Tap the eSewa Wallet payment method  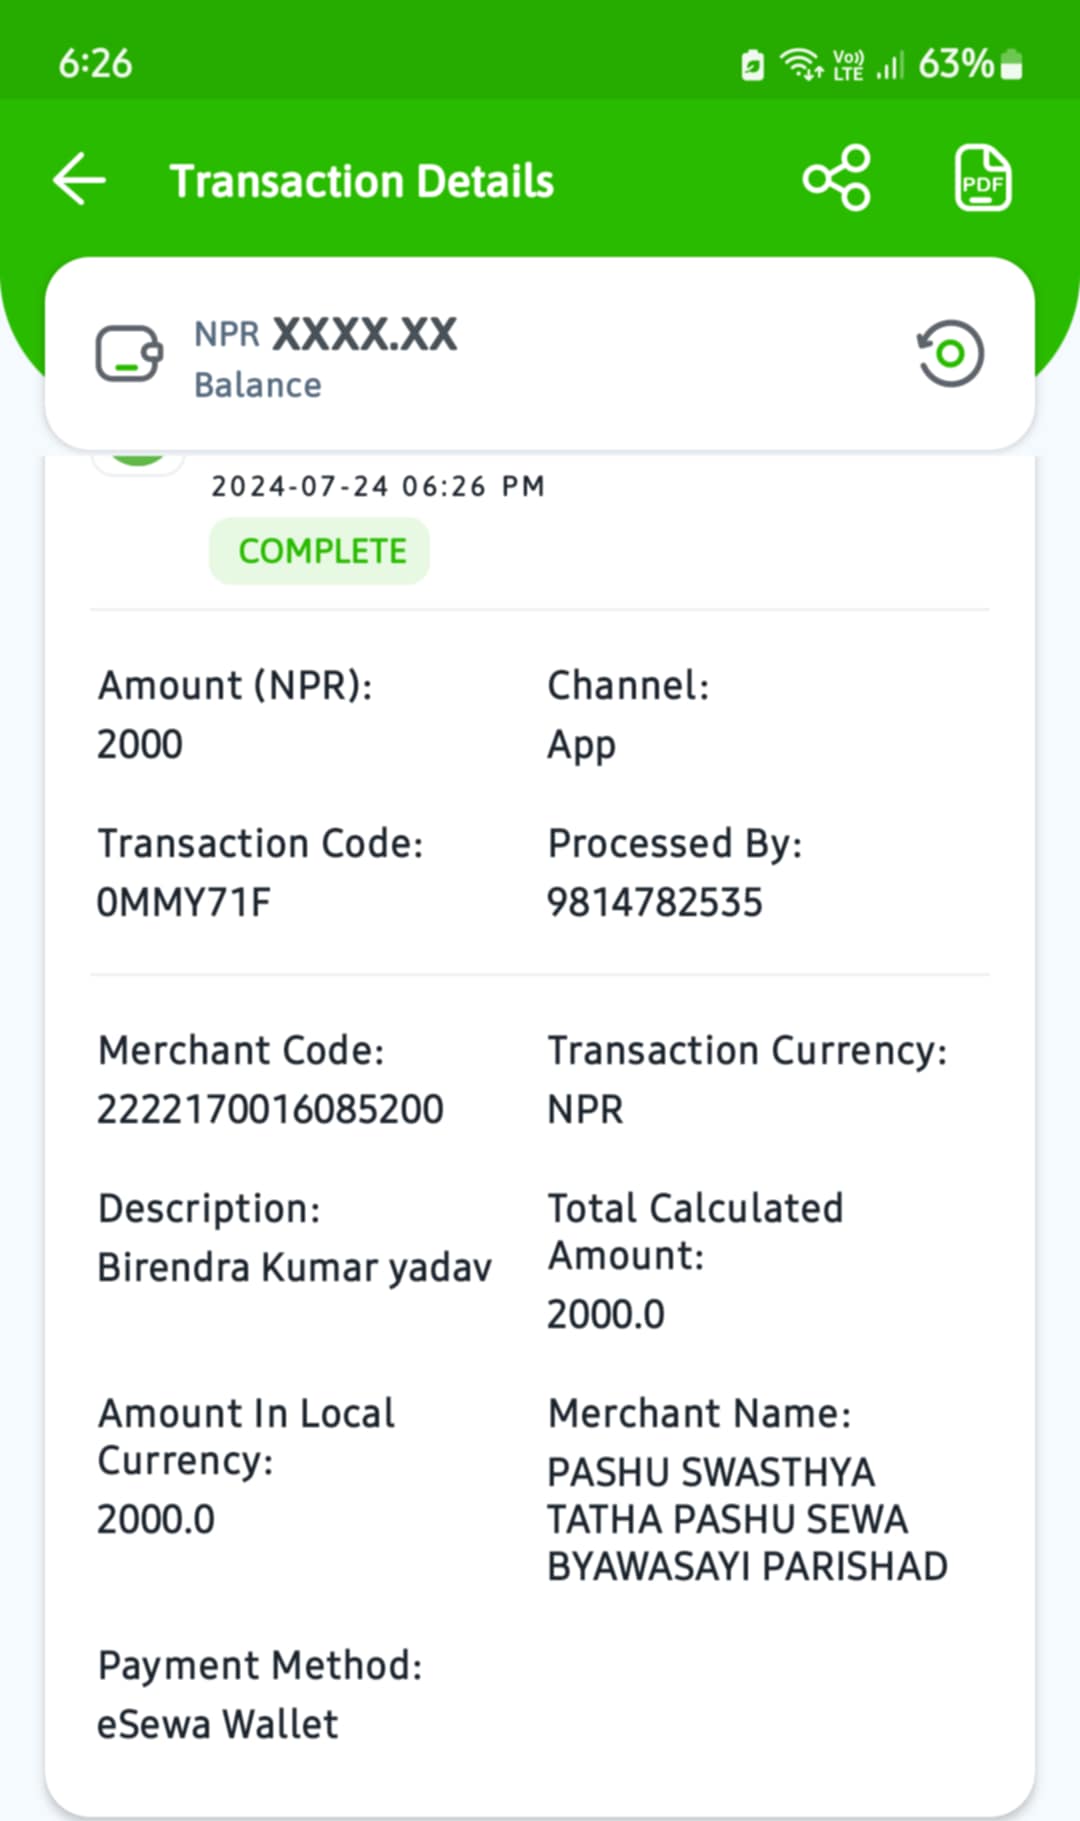click(218, 1725)
